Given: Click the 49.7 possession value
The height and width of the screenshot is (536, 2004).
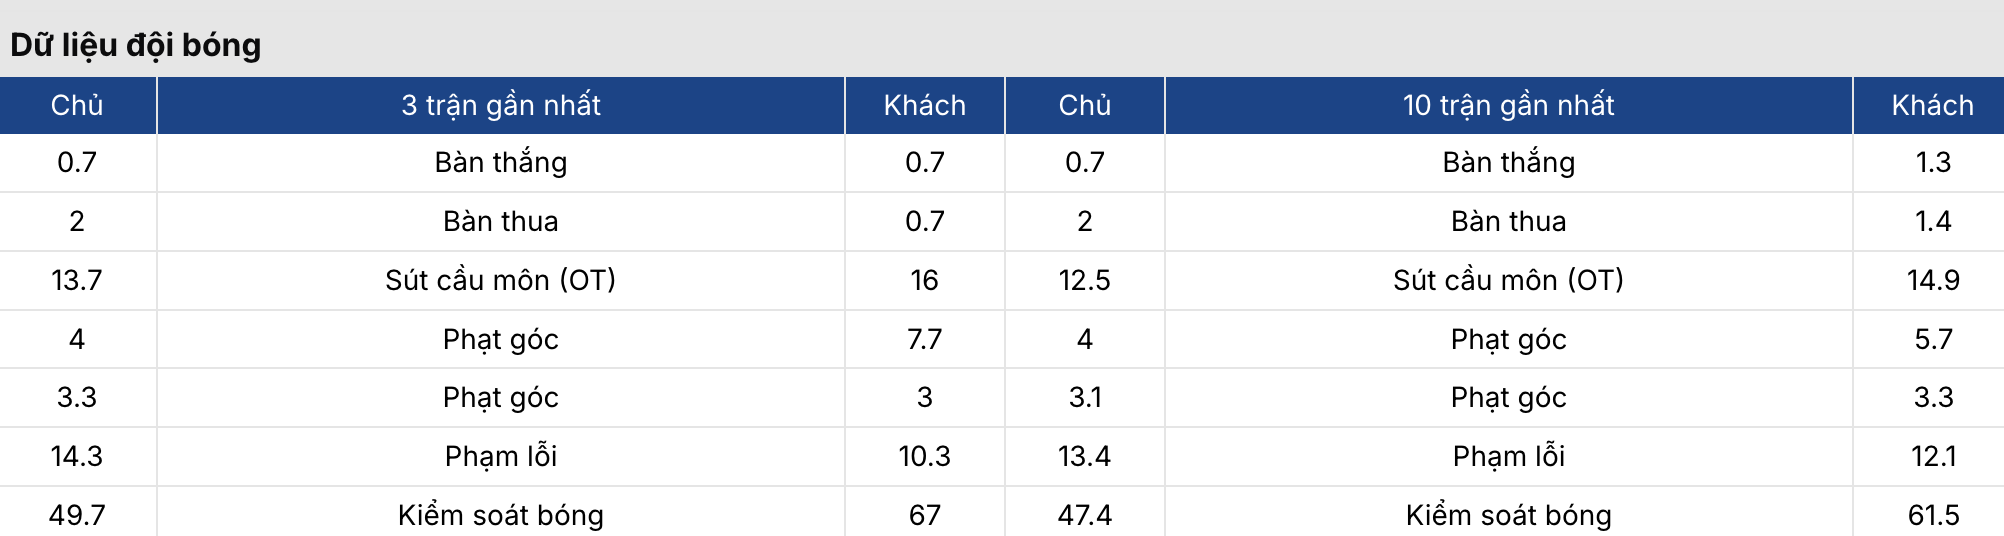Looking at the screenshot, I should (77, 515).
